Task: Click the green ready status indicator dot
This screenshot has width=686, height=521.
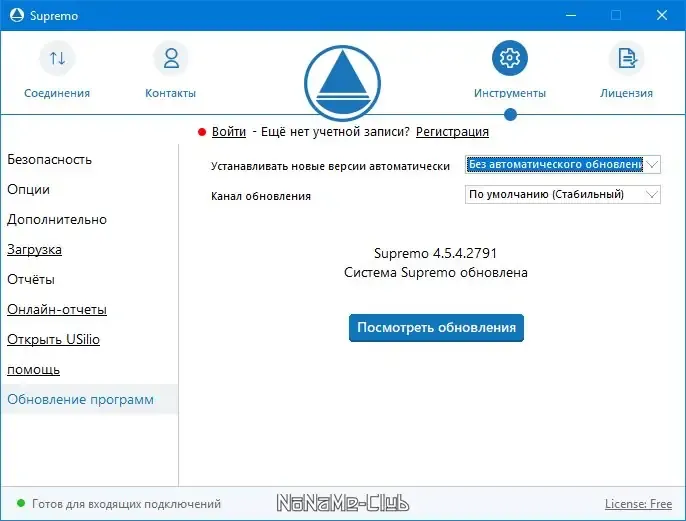Action: (21, 503)
